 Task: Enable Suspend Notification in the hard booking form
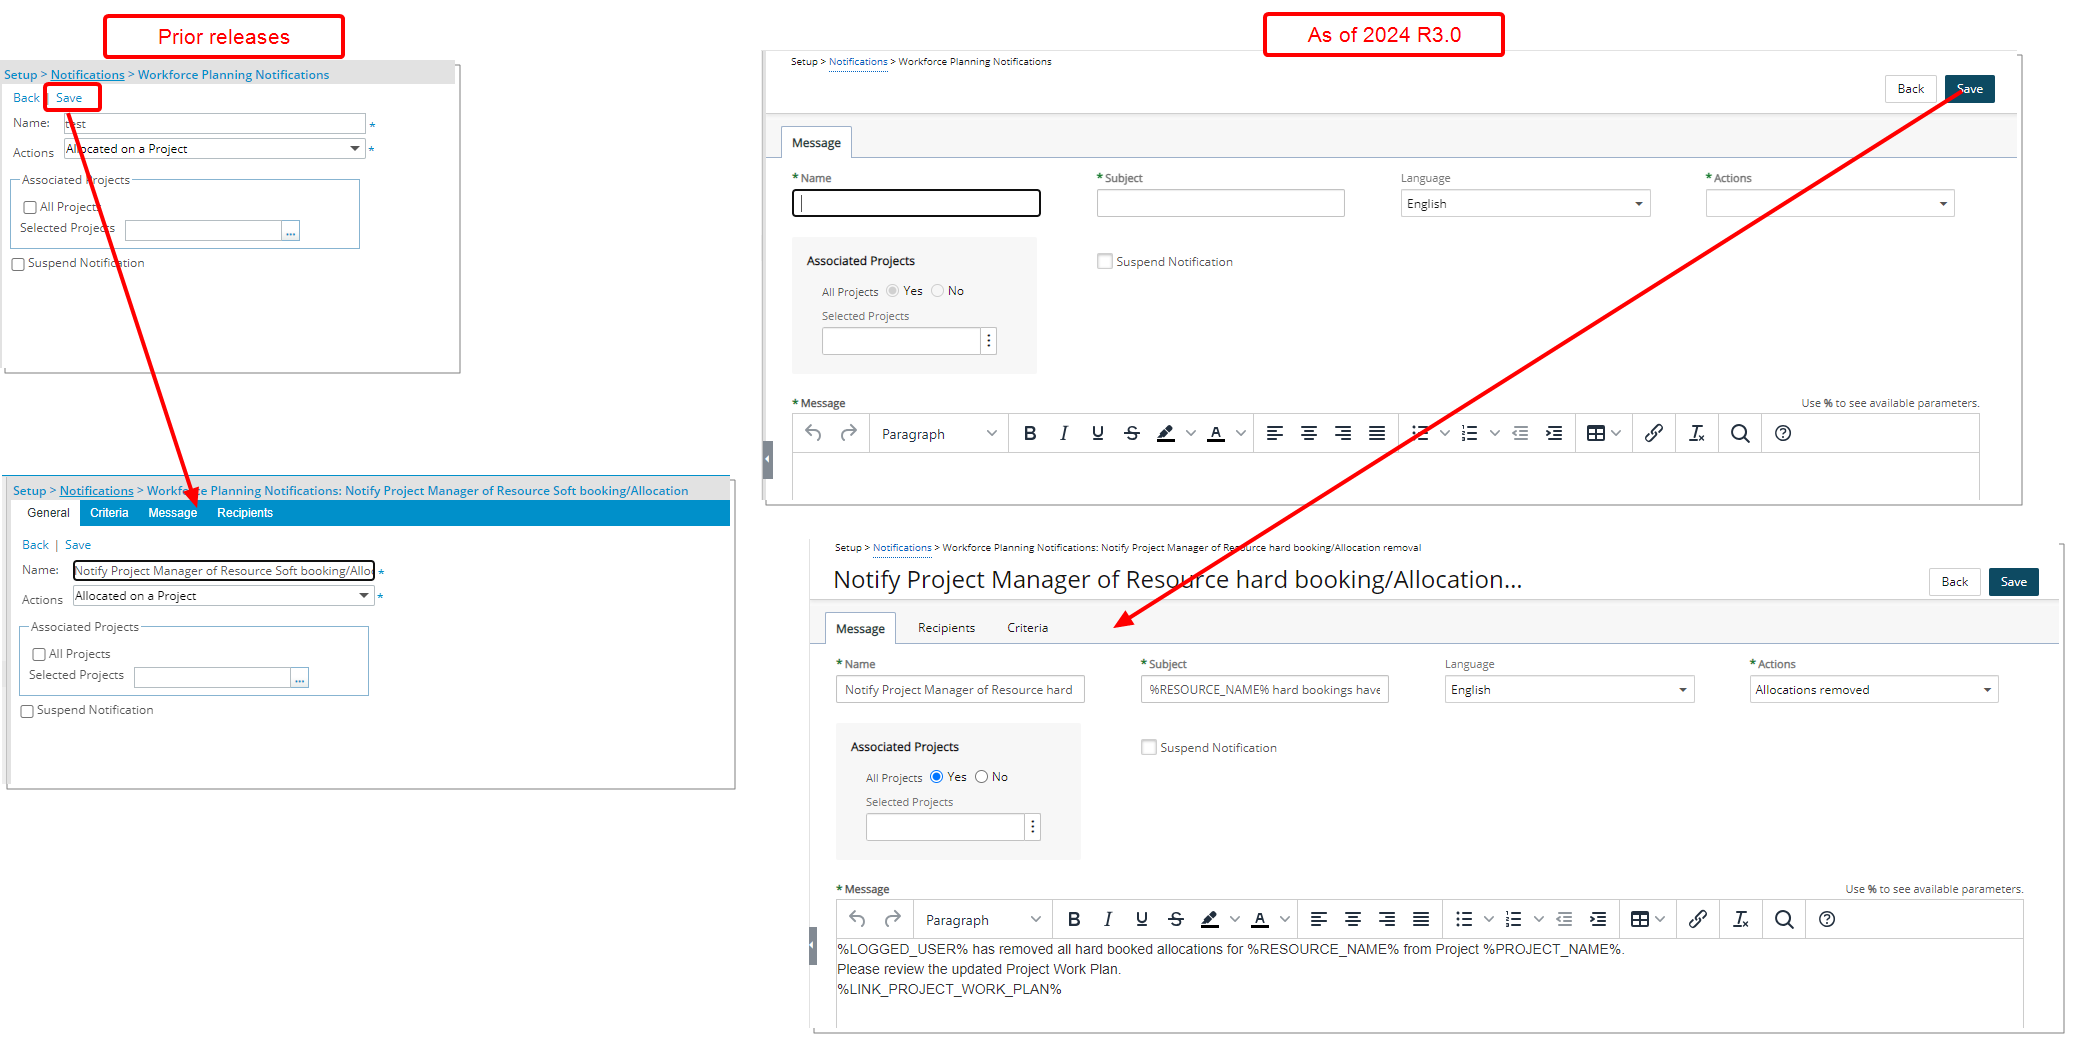click(1149, 747)
